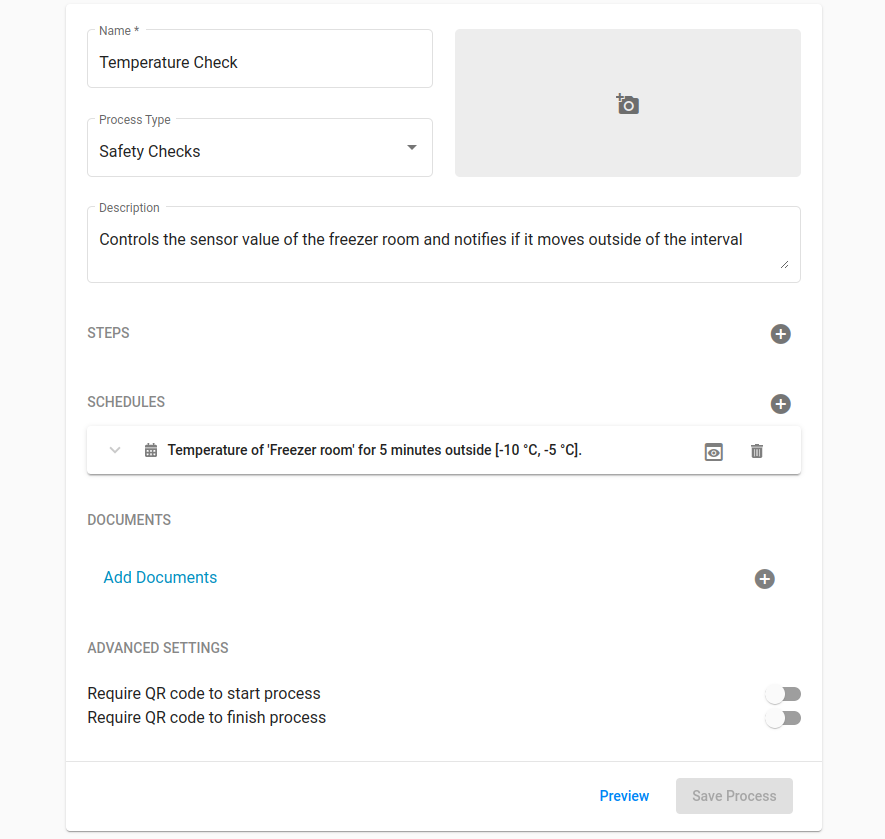Click the add photo camera icon
This screenshot has height=839, width=885.
point(627,104)
